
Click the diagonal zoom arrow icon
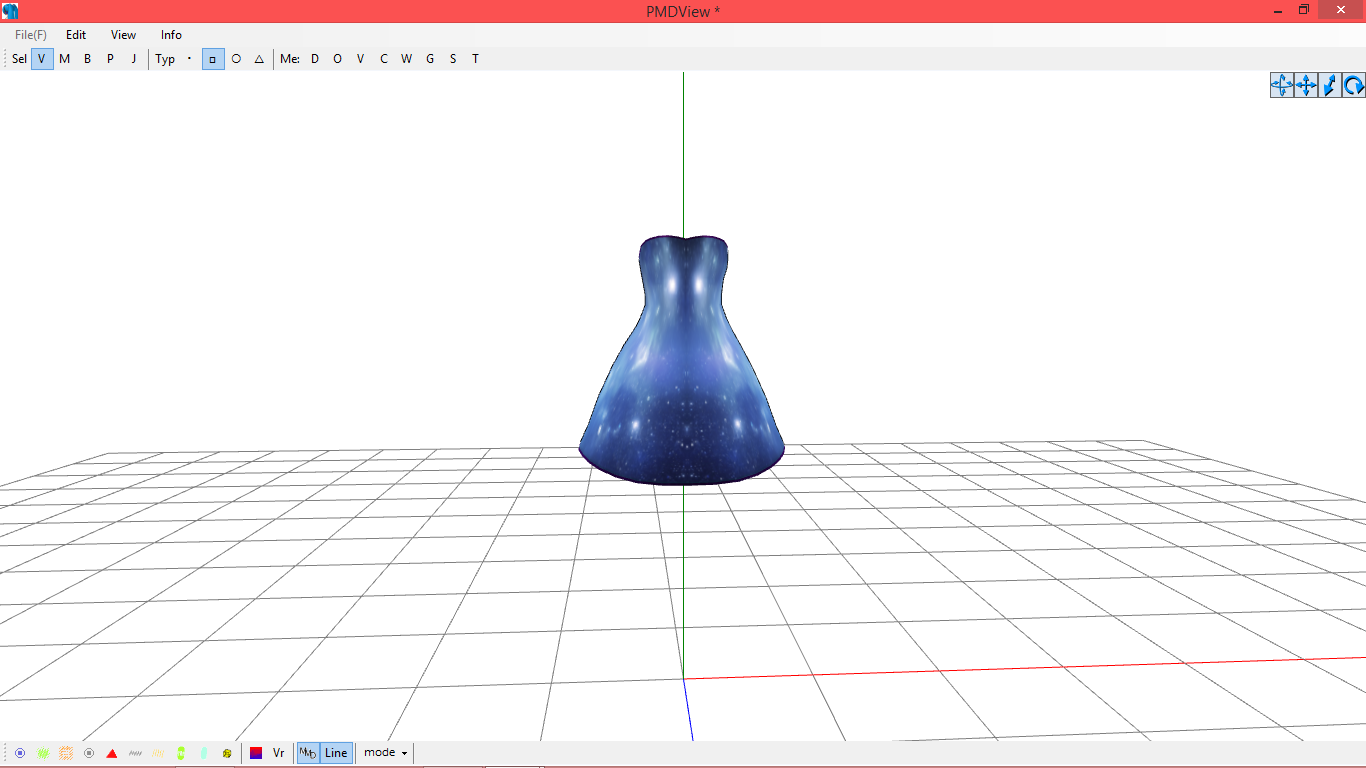[1330, 85]
